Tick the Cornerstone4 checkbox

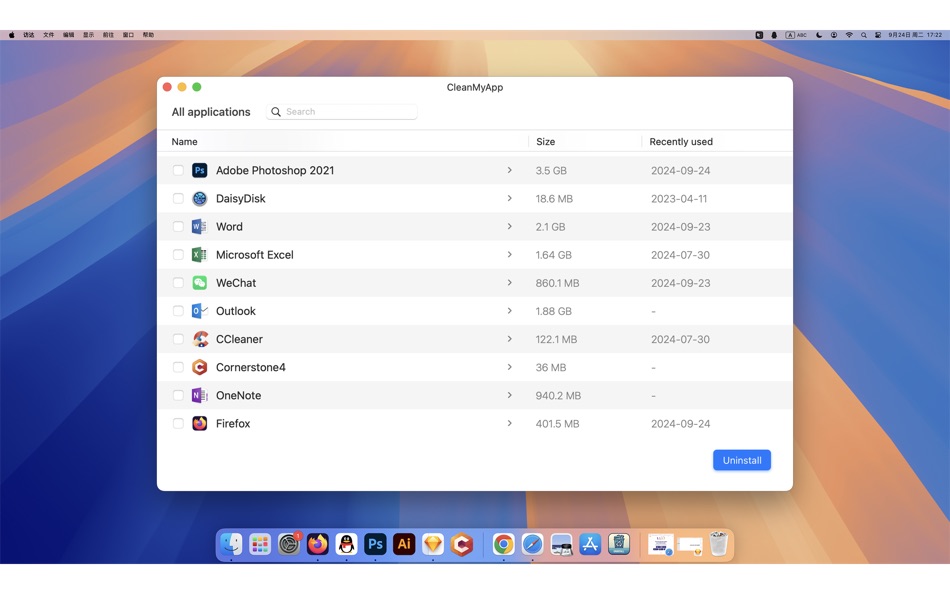178,367
